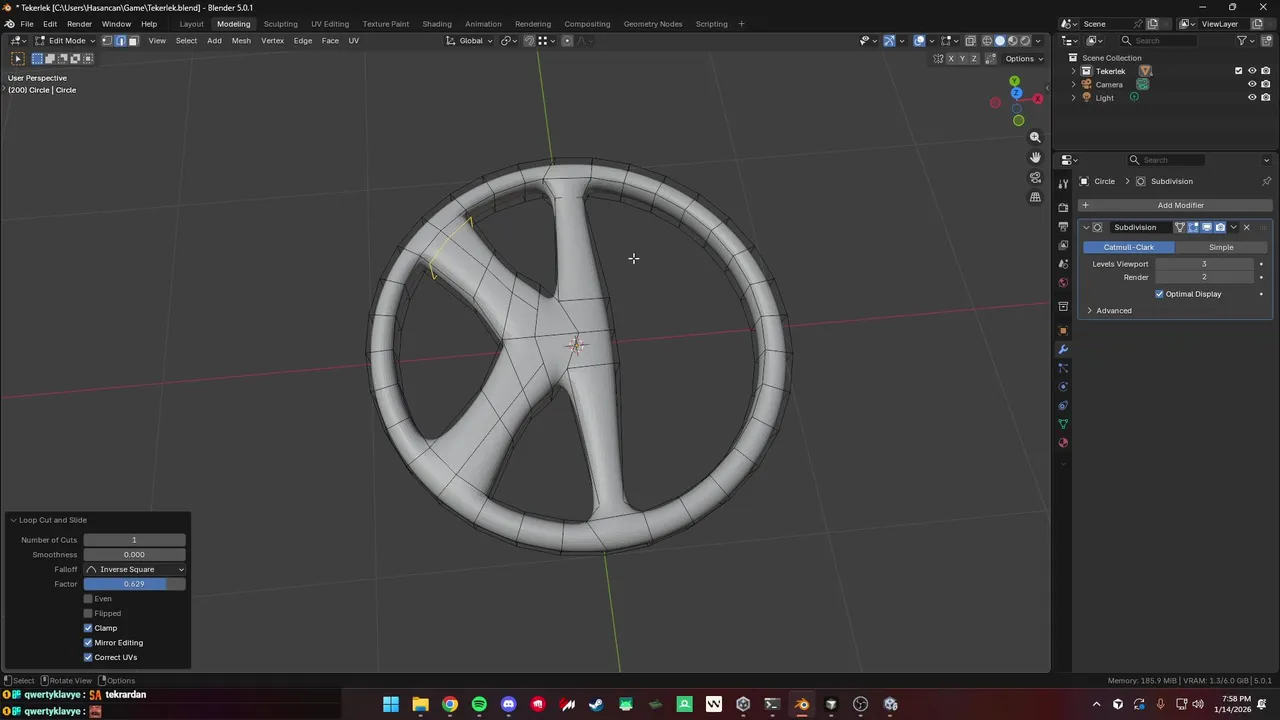The image size is (1280, 720).
Task: Pin the properties editor context
Action: [x=1266, y=181]
